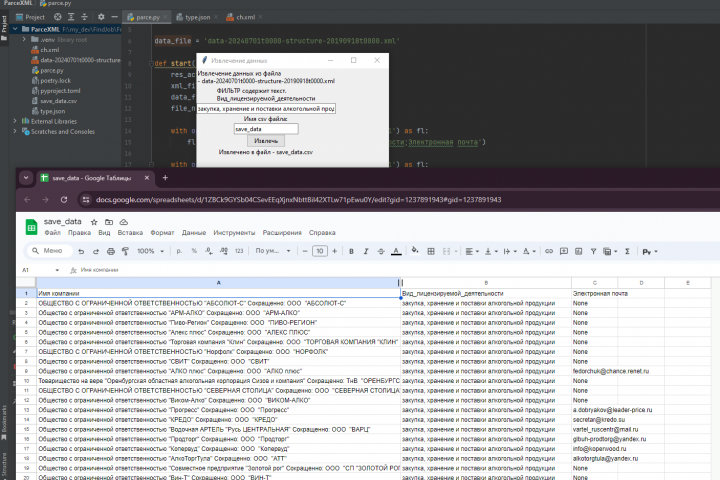720x480 pixels.
Task: Open the Вставка menu in Sheets
Action: 130,232
